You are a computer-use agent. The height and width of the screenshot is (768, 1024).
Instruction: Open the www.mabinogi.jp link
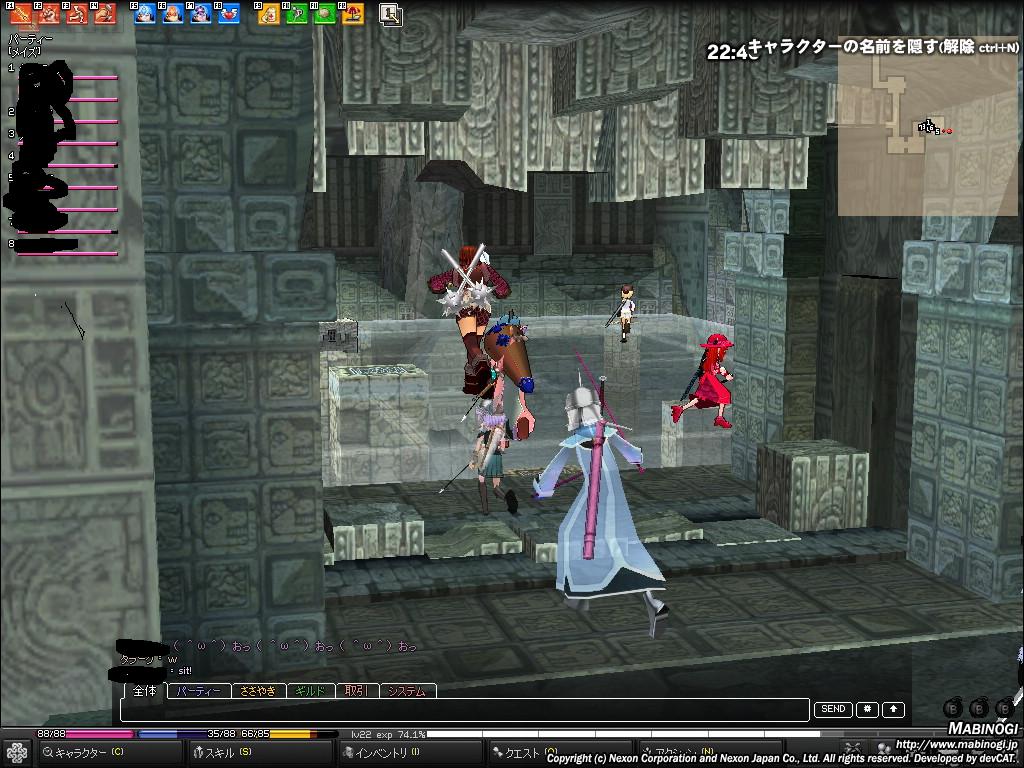(955, 744)
